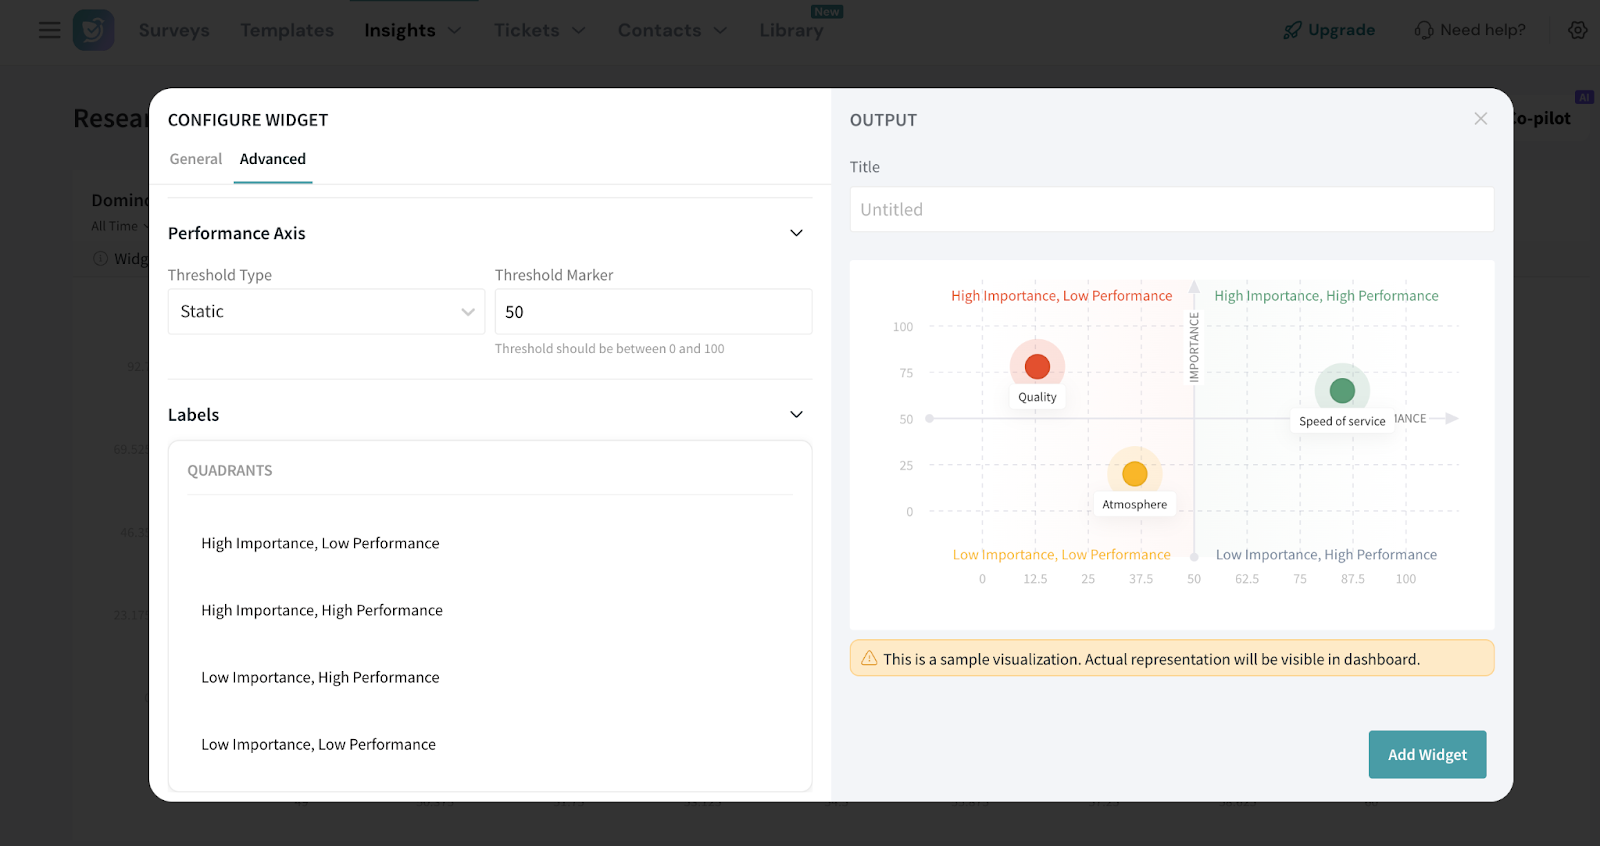Viewport: 1600px width, 846px height.
Task: Collapse the Performance Axis section
Action: click(x=796, y=233)
